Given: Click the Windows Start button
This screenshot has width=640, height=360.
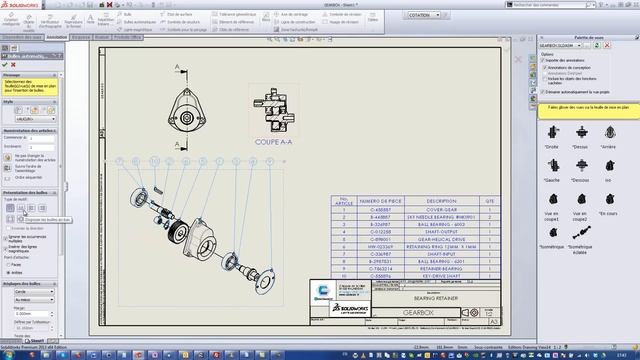Looking at the screenshot, I should tap(8, 355).
